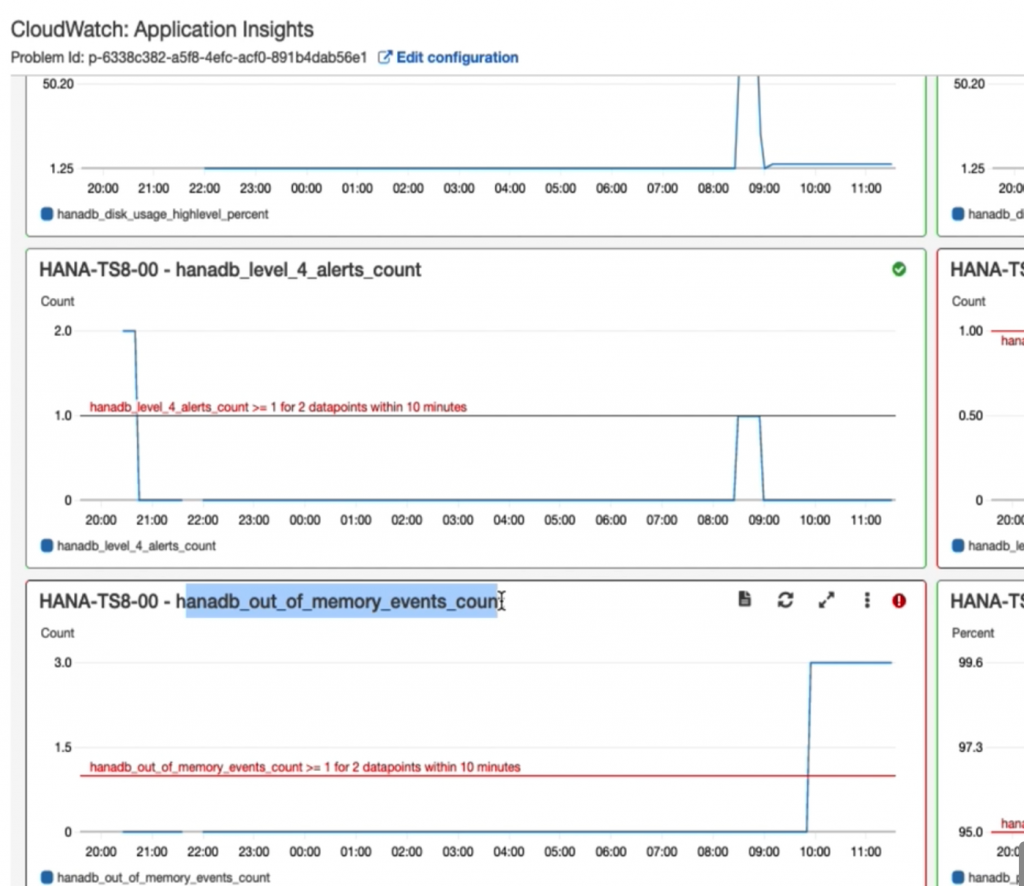Open the external link icon beside Edit configuration
The width and height of the screenshot is (1024, 886).
point(385,57)
